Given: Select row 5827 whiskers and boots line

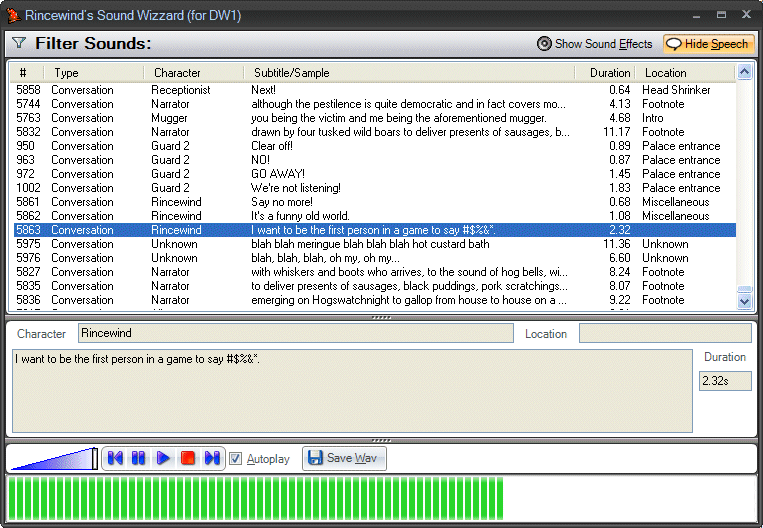Looking at the screenshot, I should point(375,272).
